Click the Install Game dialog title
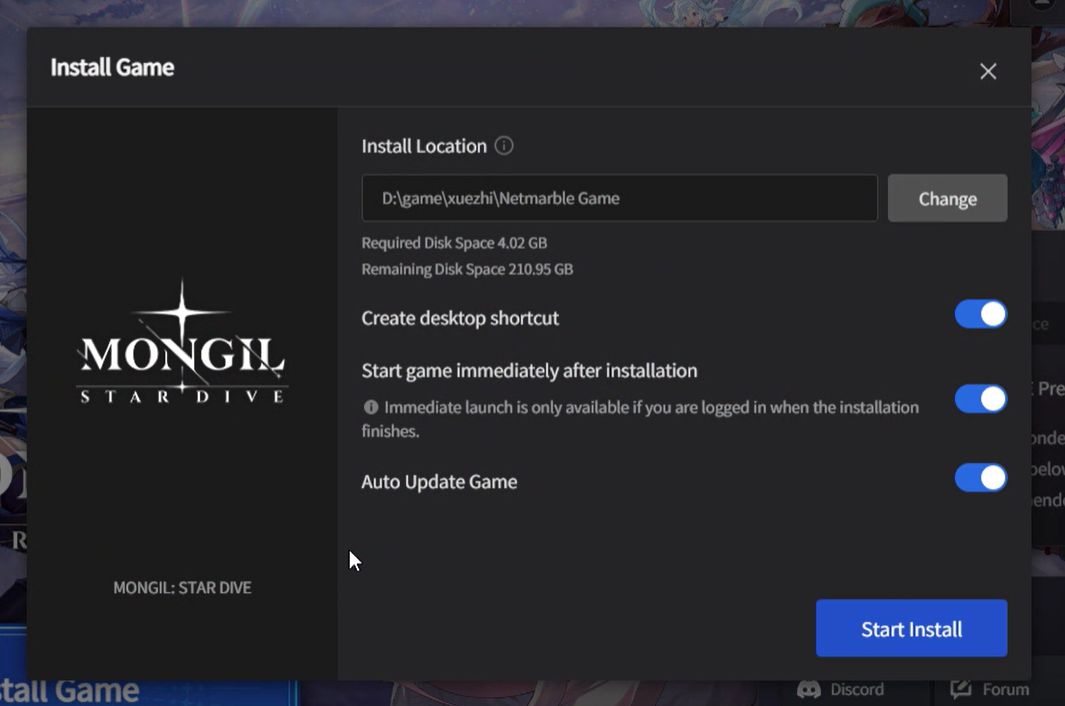 click(x=112, y=68)
